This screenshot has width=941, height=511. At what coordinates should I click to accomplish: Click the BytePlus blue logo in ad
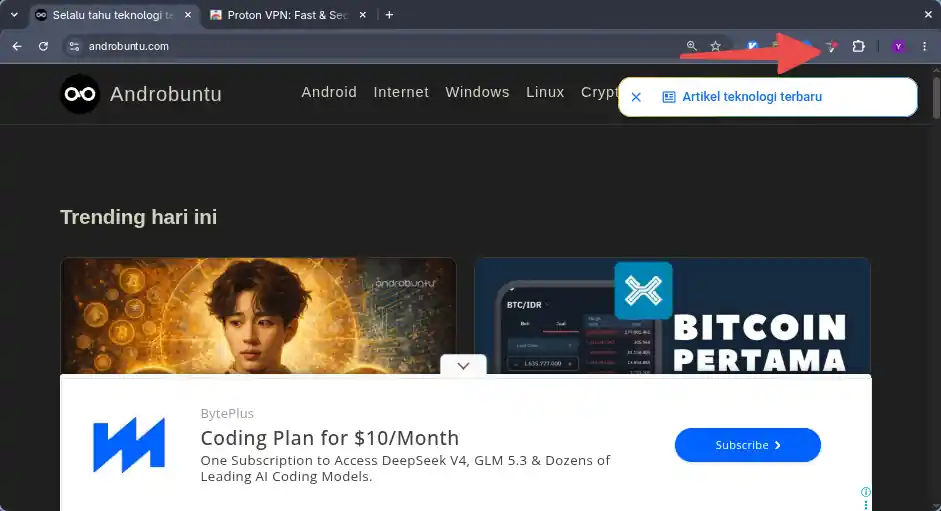129,445
